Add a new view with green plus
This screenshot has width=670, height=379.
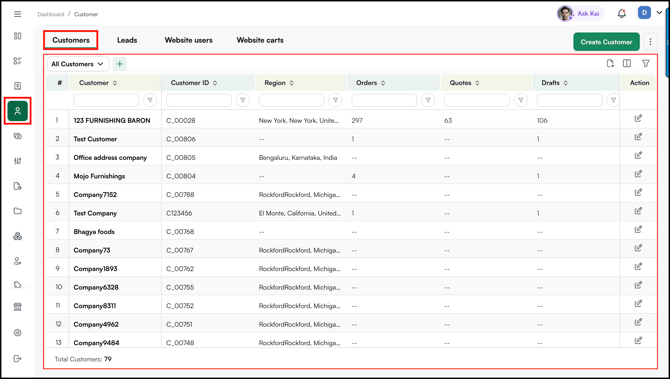(120, 64)
